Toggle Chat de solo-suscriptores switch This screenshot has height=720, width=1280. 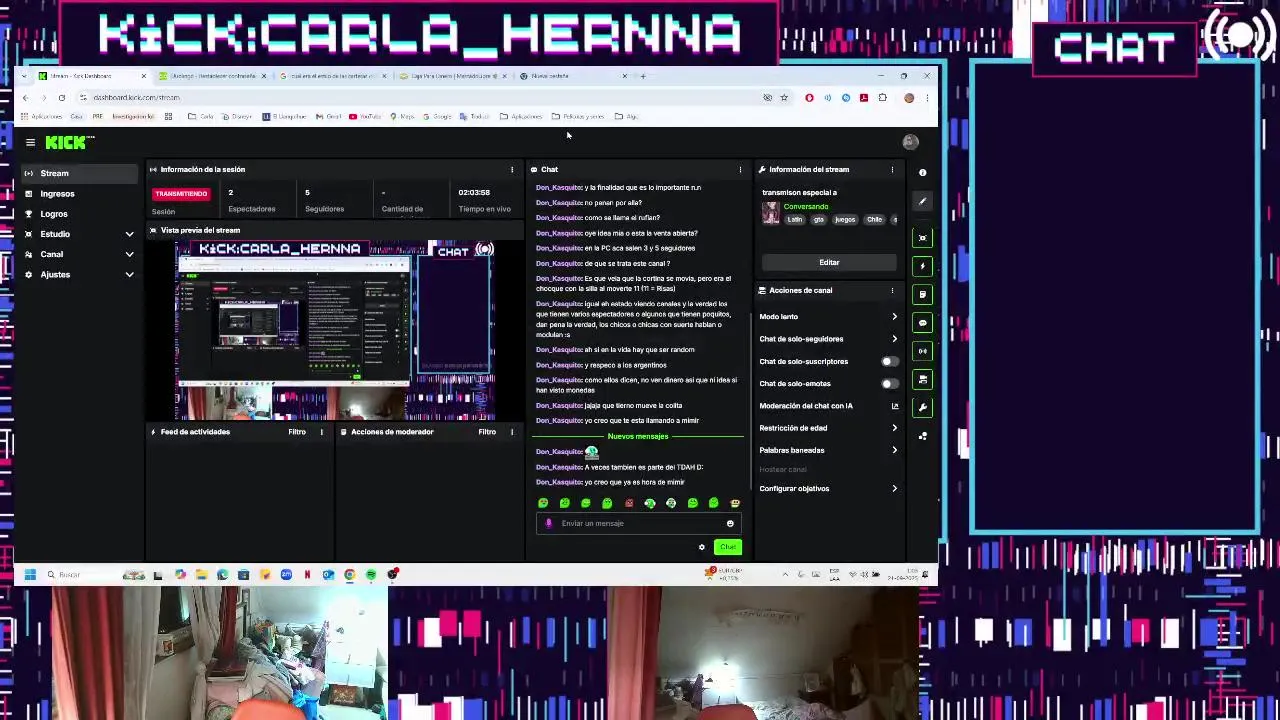(888, 361)
